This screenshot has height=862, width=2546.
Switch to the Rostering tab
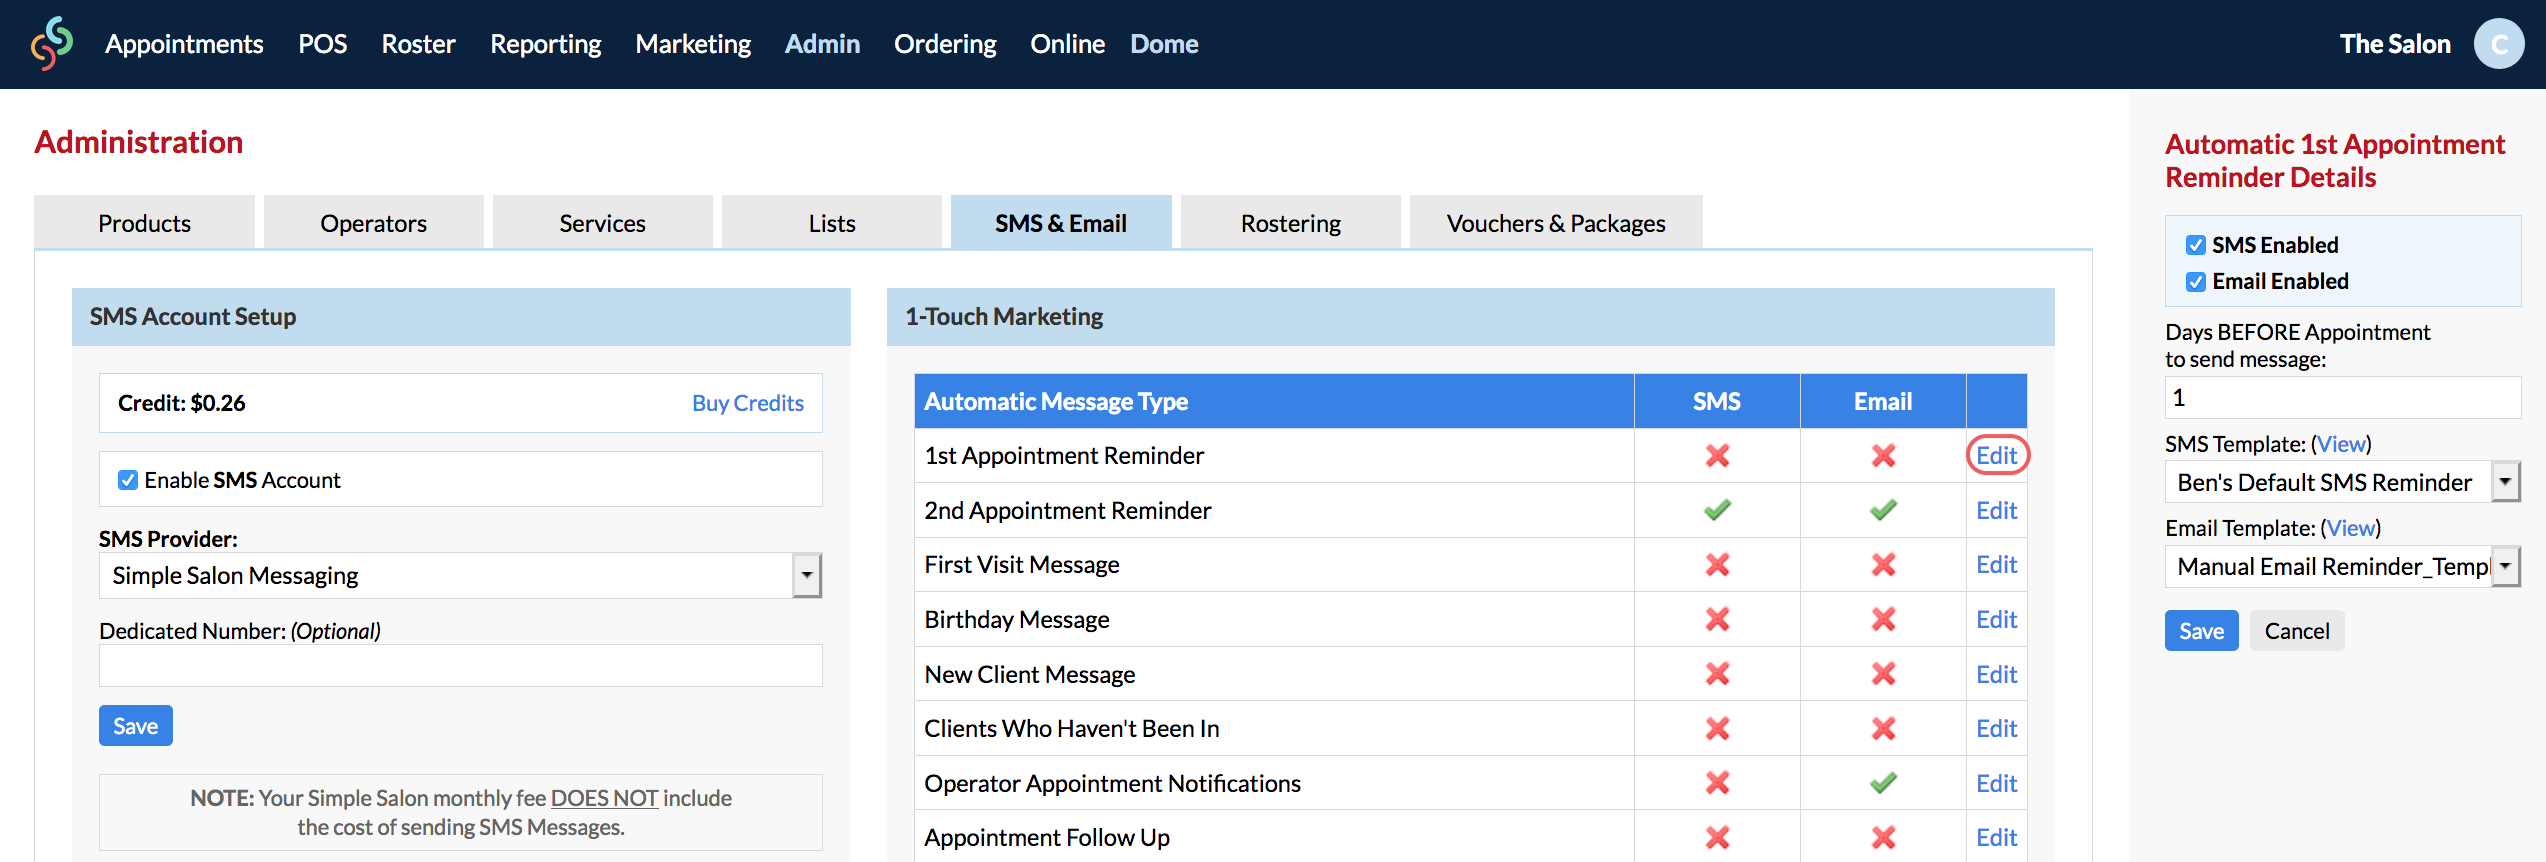pyautogui.click(x=1290, y=223)
